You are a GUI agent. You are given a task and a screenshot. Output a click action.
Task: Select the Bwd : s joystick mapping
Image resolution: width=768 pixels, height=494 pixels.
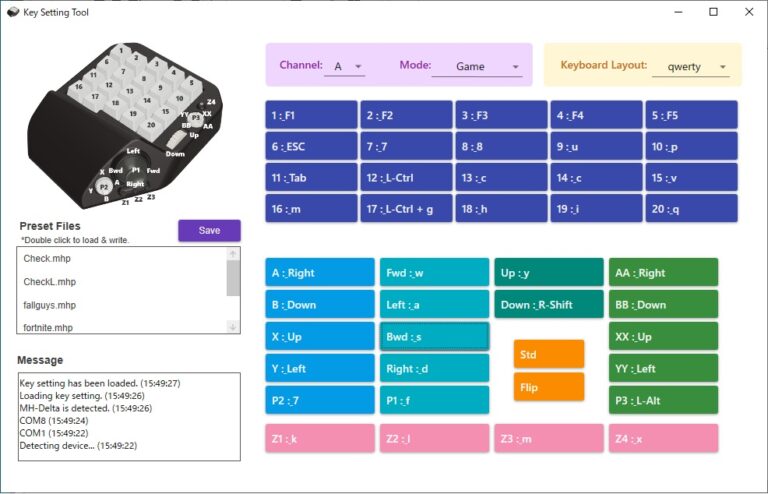[x=434, y=337]
